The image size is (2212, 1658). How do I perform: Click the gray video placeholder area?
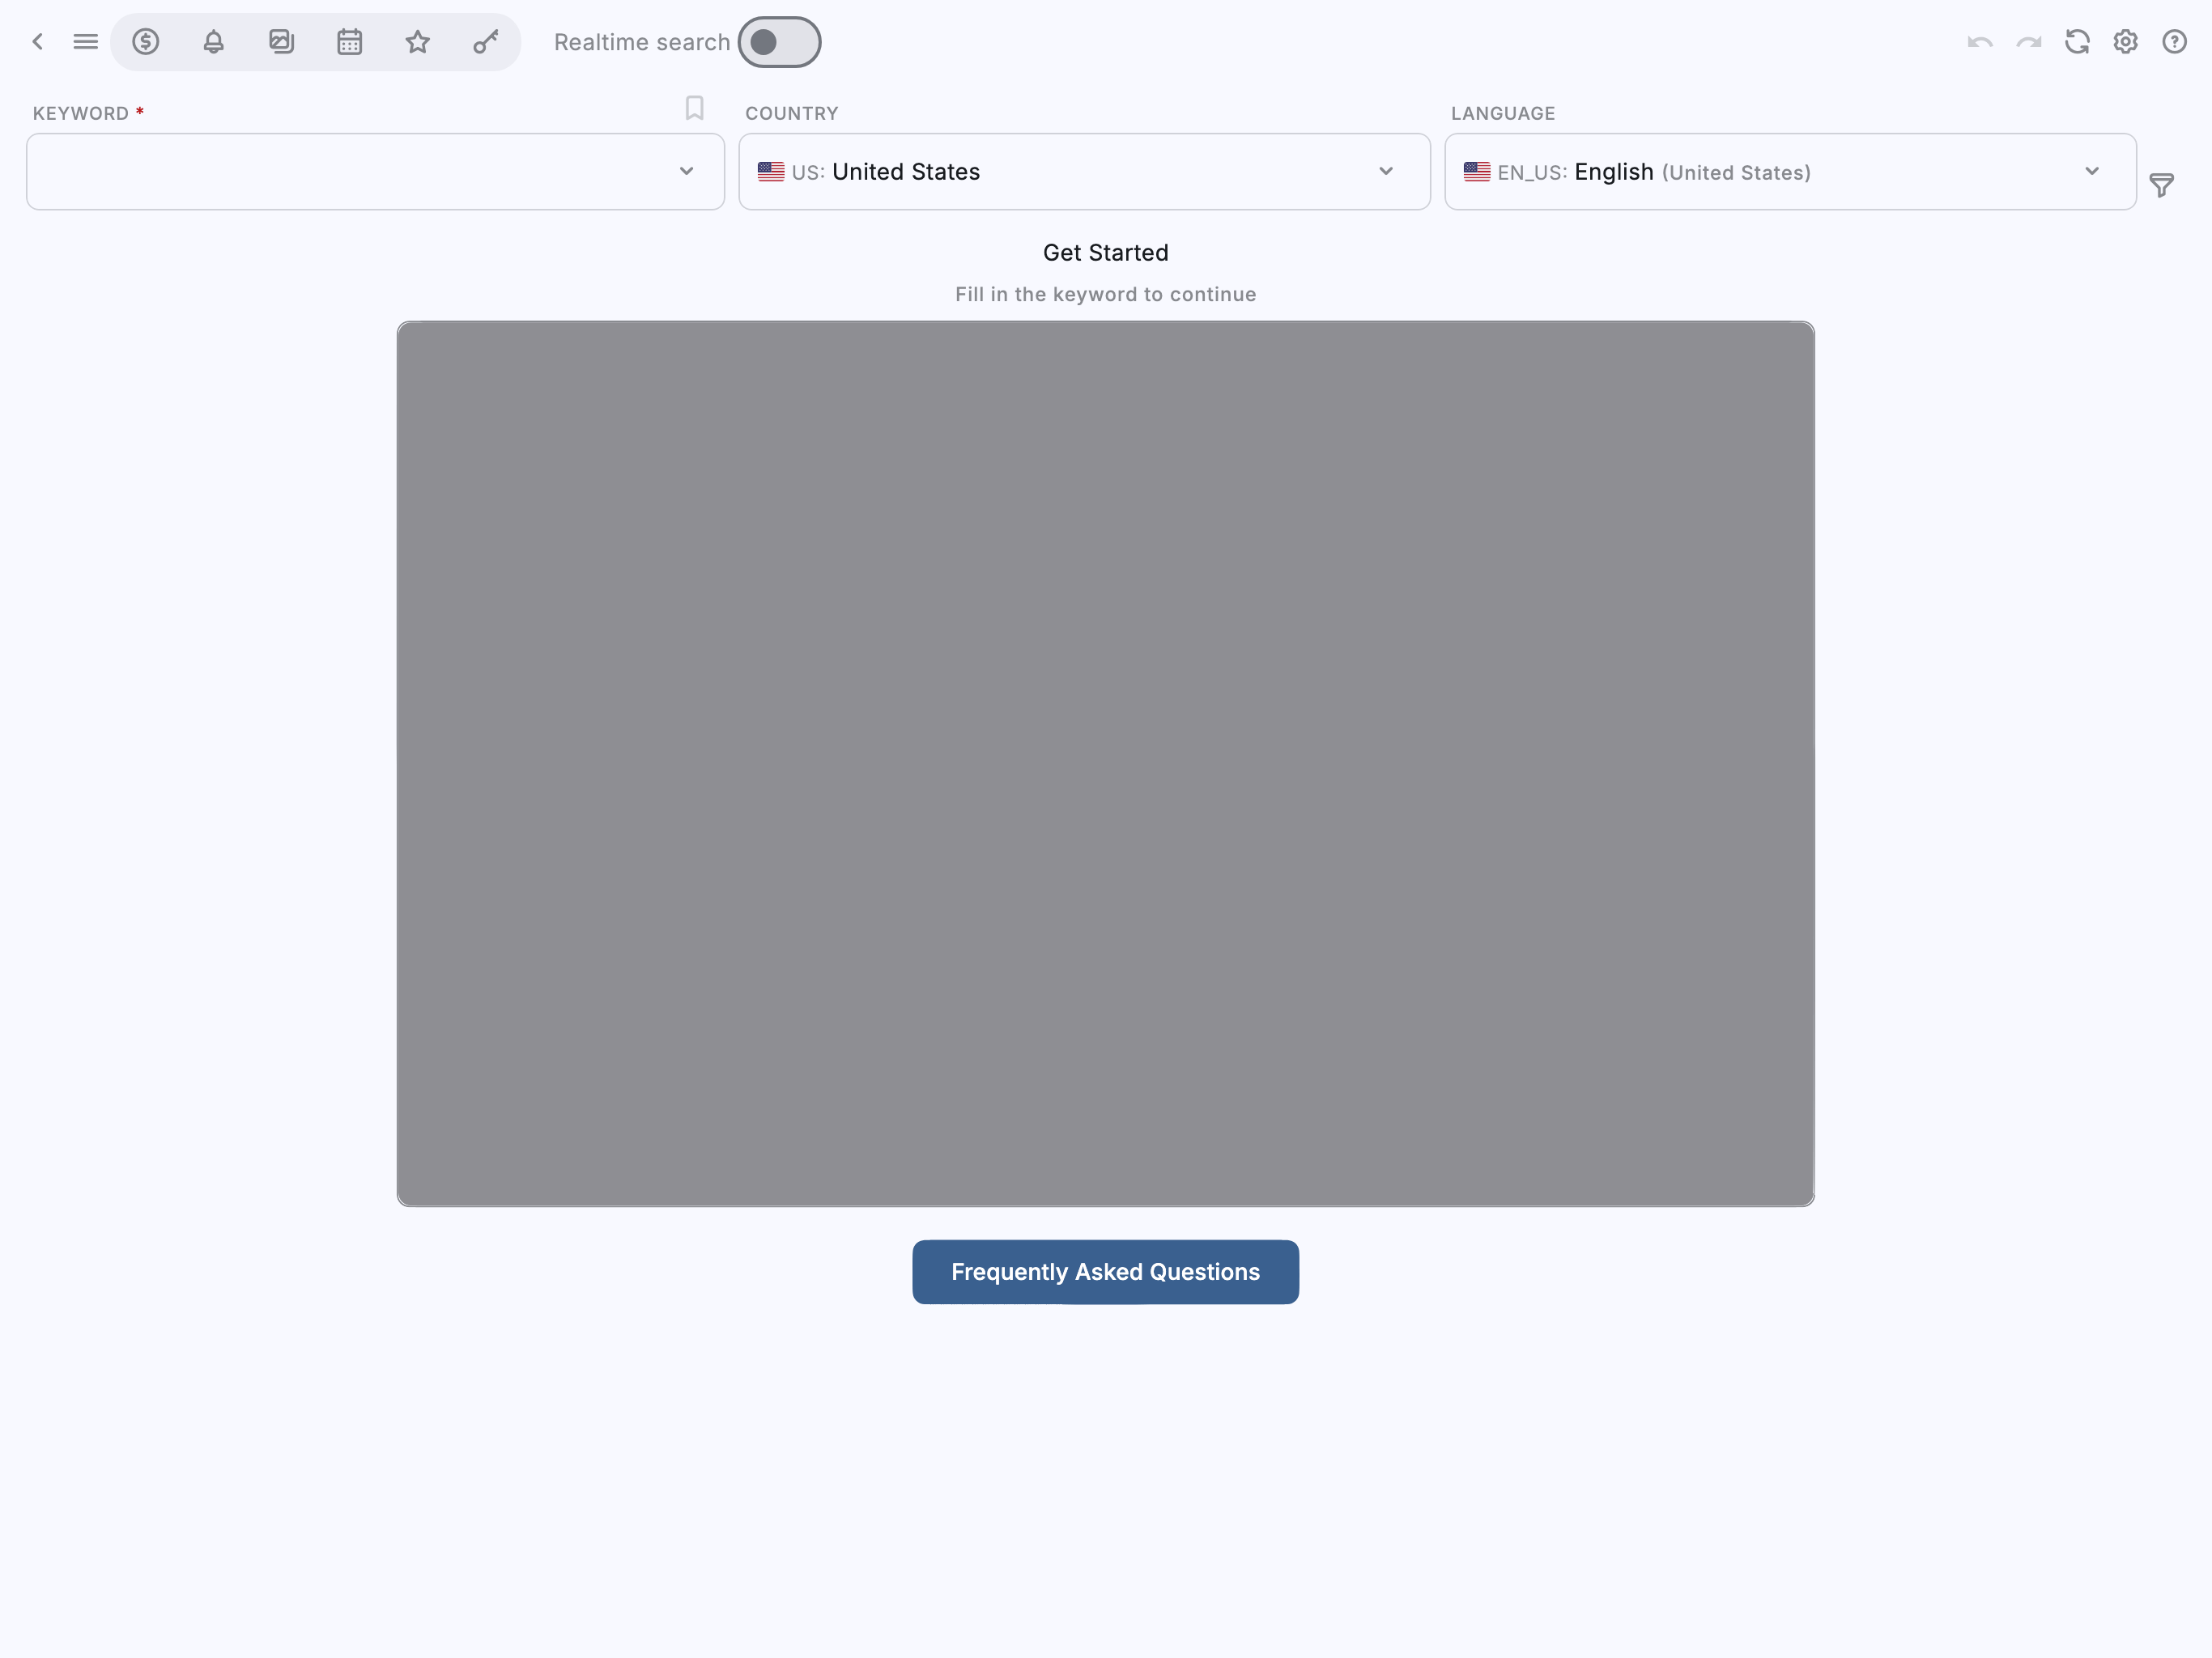click(x=1105, y=764)
